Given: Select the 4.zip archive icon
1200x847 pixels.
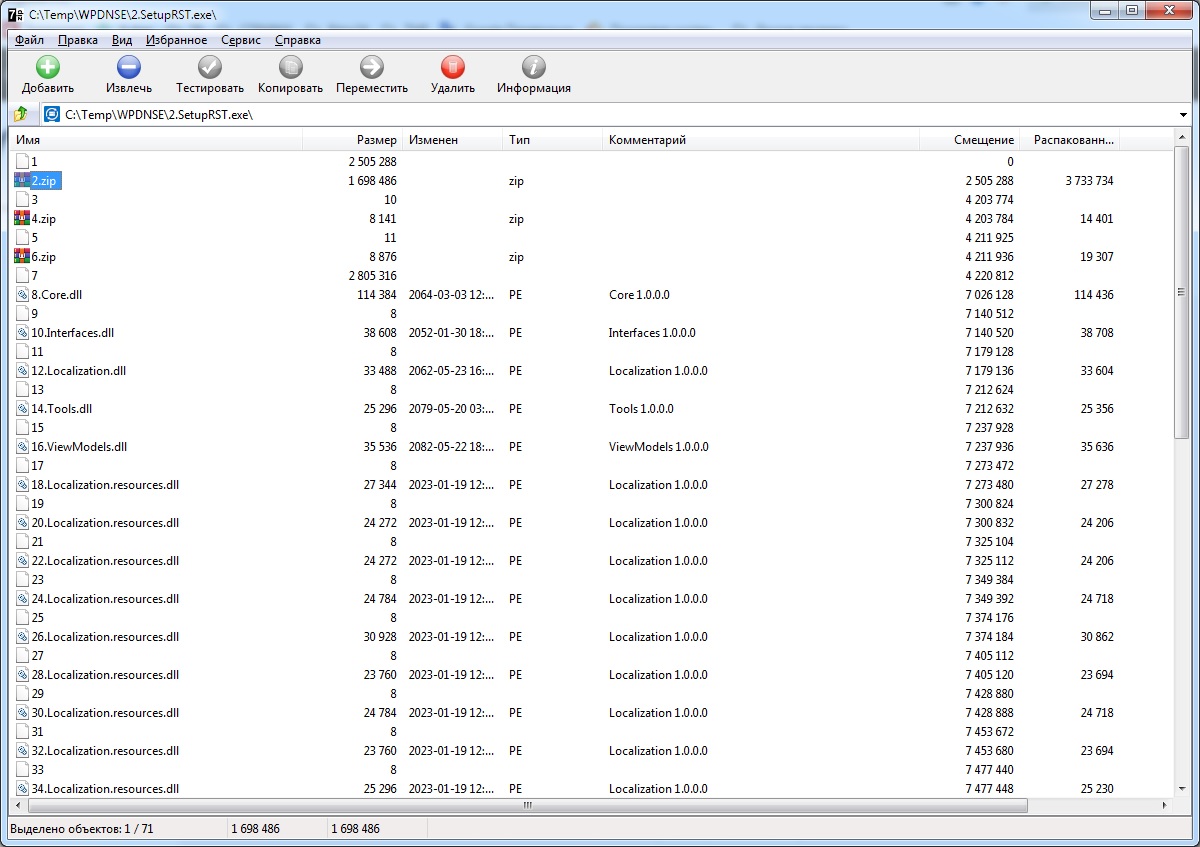Looking at the screenshot, I should tap(22, 218).
